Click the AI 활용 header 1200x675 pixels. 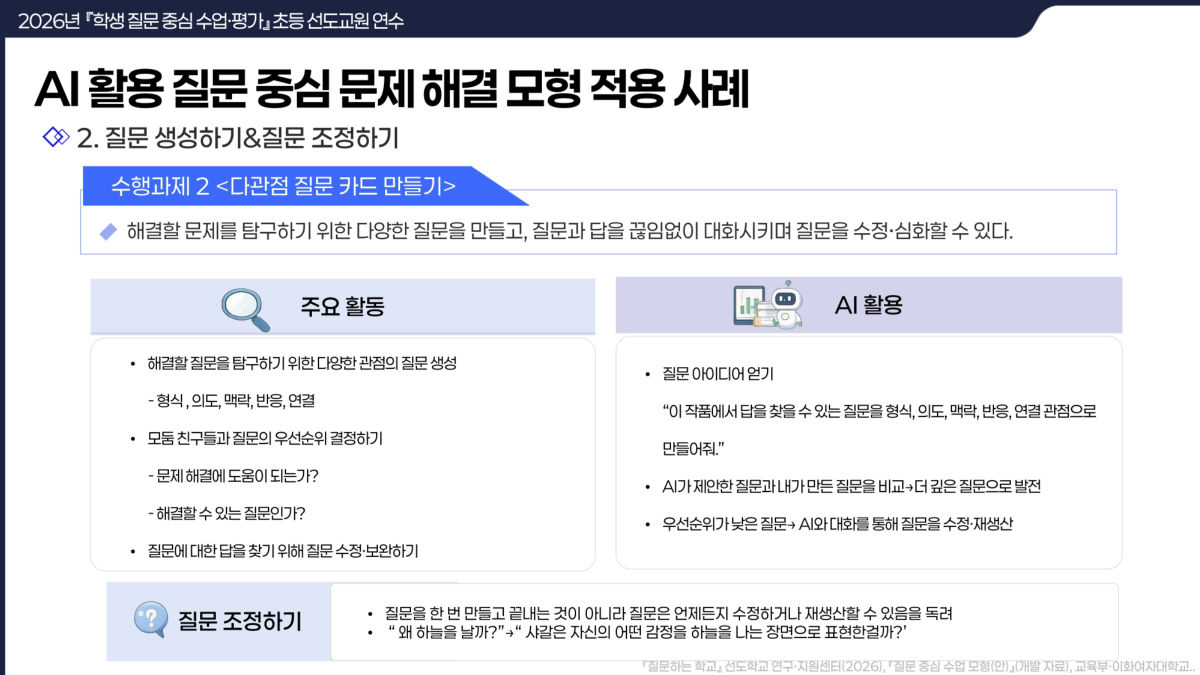point(868,305)
